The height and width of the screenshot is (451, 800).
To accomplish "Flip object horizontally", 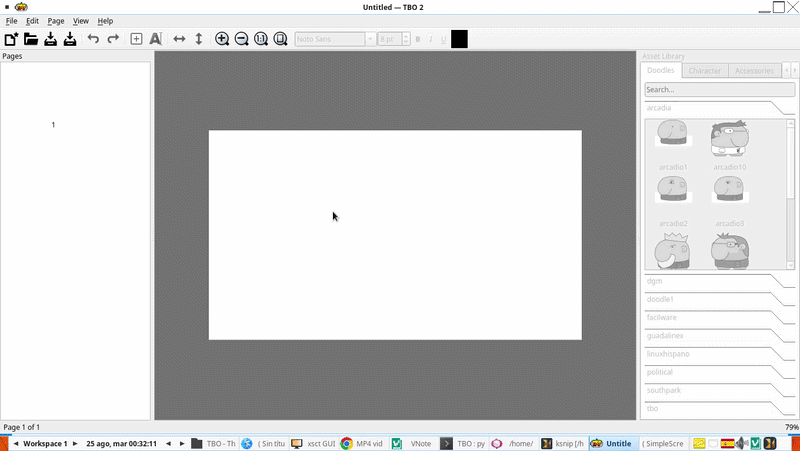I will pyautogui.click(x=179, y=39).
